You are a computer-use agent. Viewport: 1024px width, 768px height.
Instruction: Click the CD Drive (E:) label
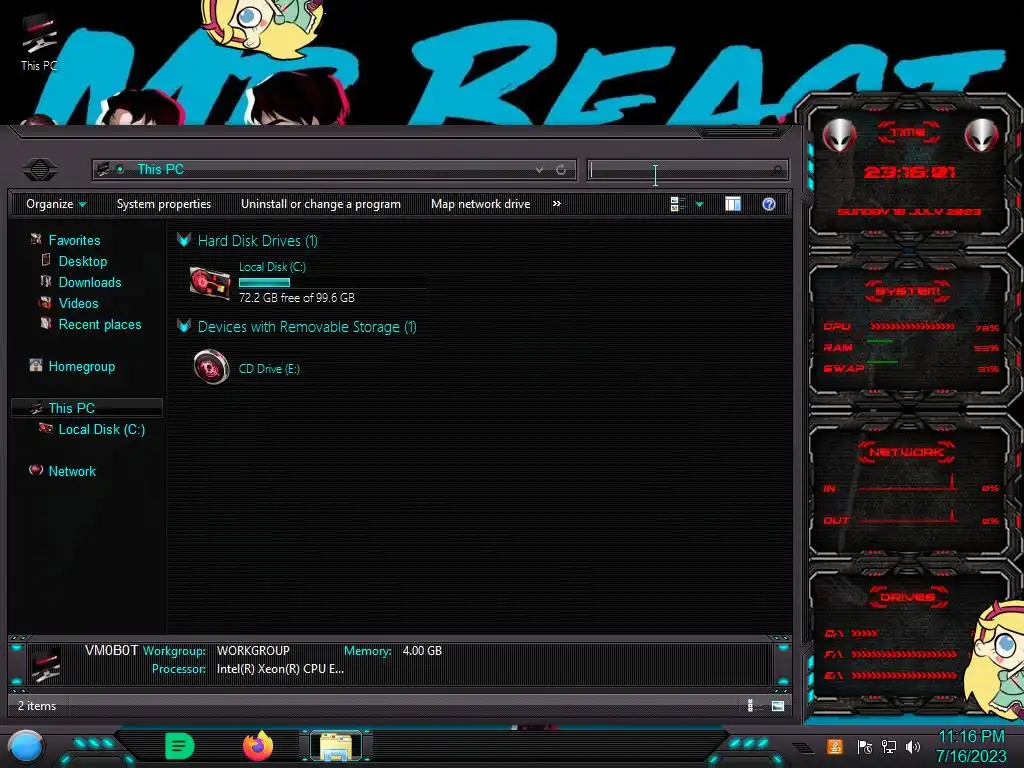(x=269, y=369)
